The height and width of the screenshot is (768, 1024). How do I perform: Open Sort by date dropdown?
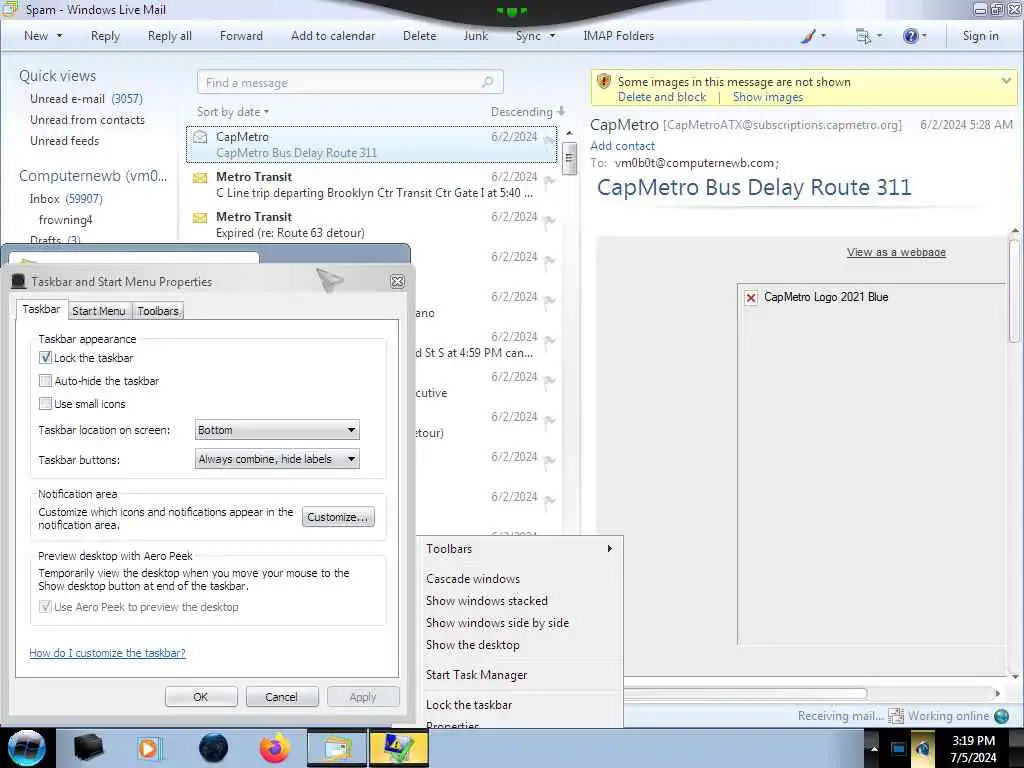click(x=232, y=112)
